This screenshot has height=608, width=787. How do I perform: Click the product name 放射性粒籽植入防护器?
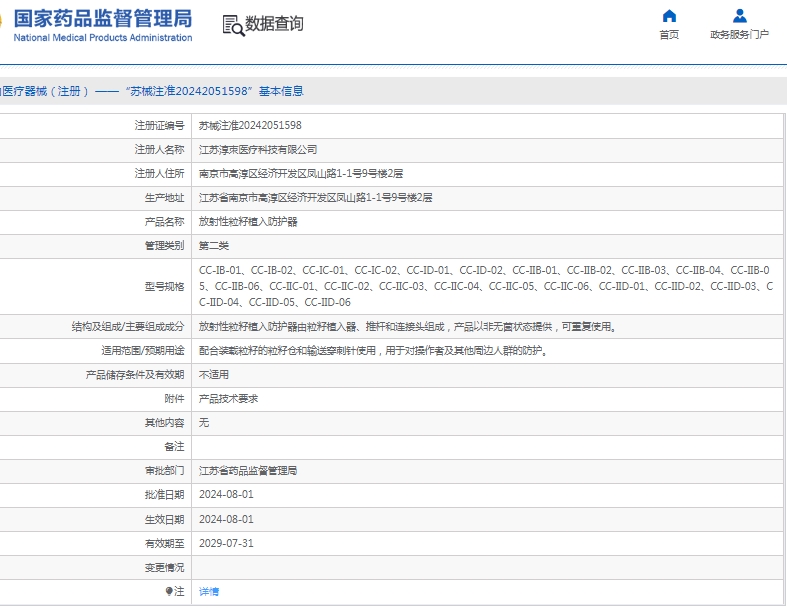(x=248, y=222)
